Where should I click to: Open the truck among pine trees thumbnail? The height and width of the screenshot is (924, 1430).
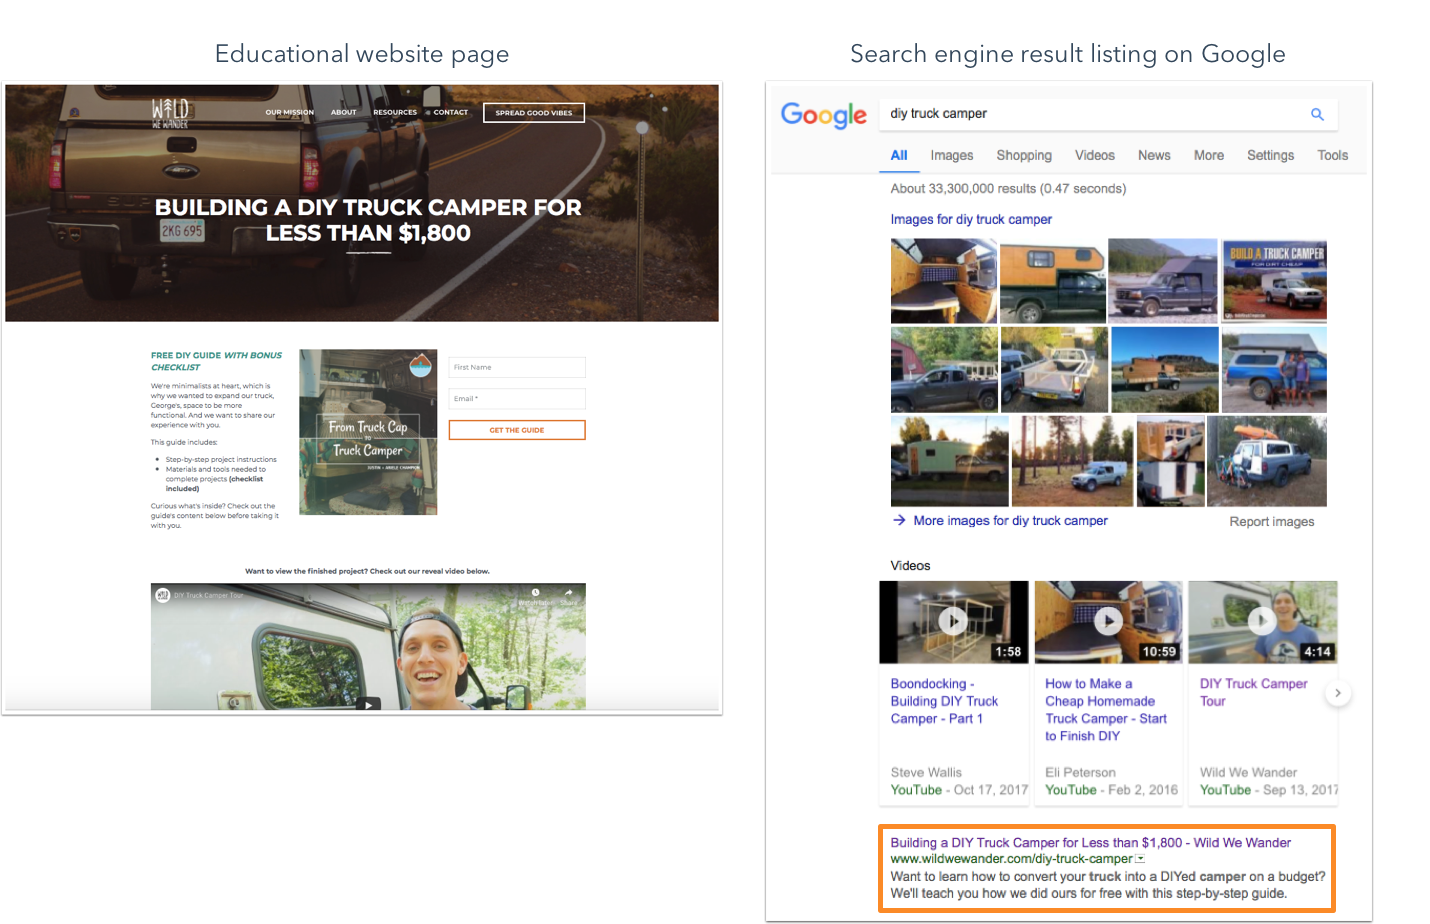click(x=1072, y=461)
